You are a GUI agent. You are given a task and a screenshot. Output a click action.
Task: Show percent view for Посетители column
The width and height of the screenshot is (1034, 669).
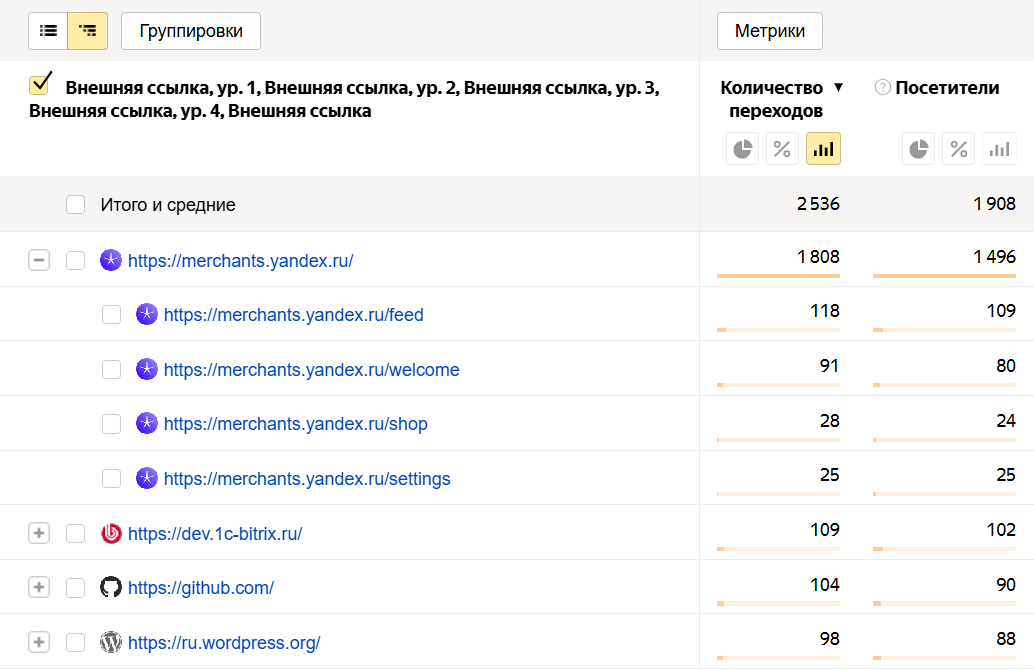click(958, 149)
